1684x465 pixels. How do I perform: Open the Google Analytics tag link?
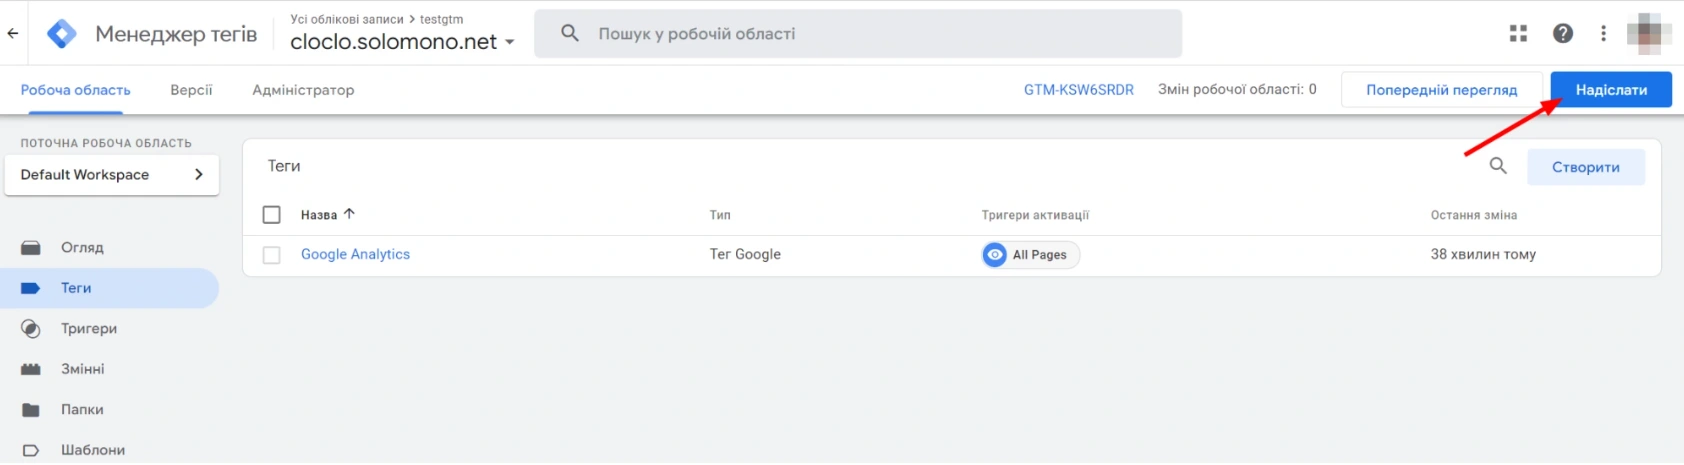click(355, 255)
